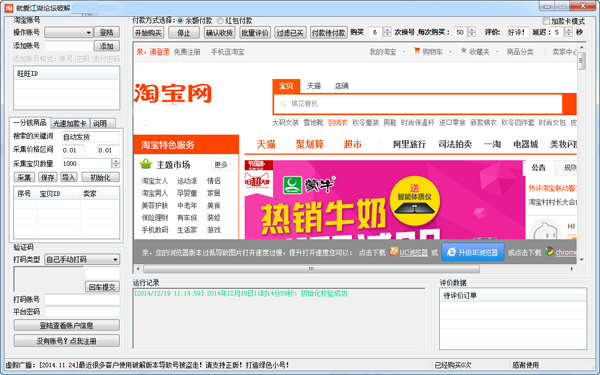
Task: Click 搜索的关键词 input field
Action: point(91,137)
